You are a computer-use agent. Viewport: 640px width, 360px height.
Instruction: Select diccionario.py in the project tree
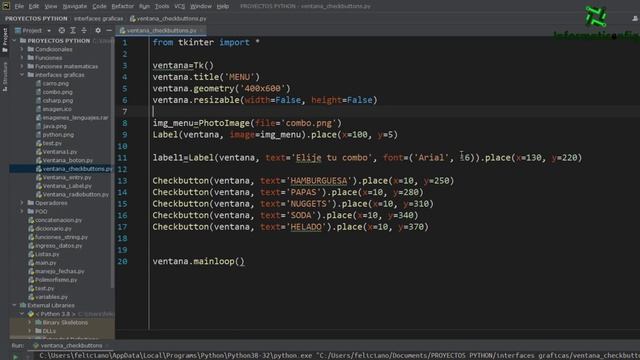coord(53,229)
